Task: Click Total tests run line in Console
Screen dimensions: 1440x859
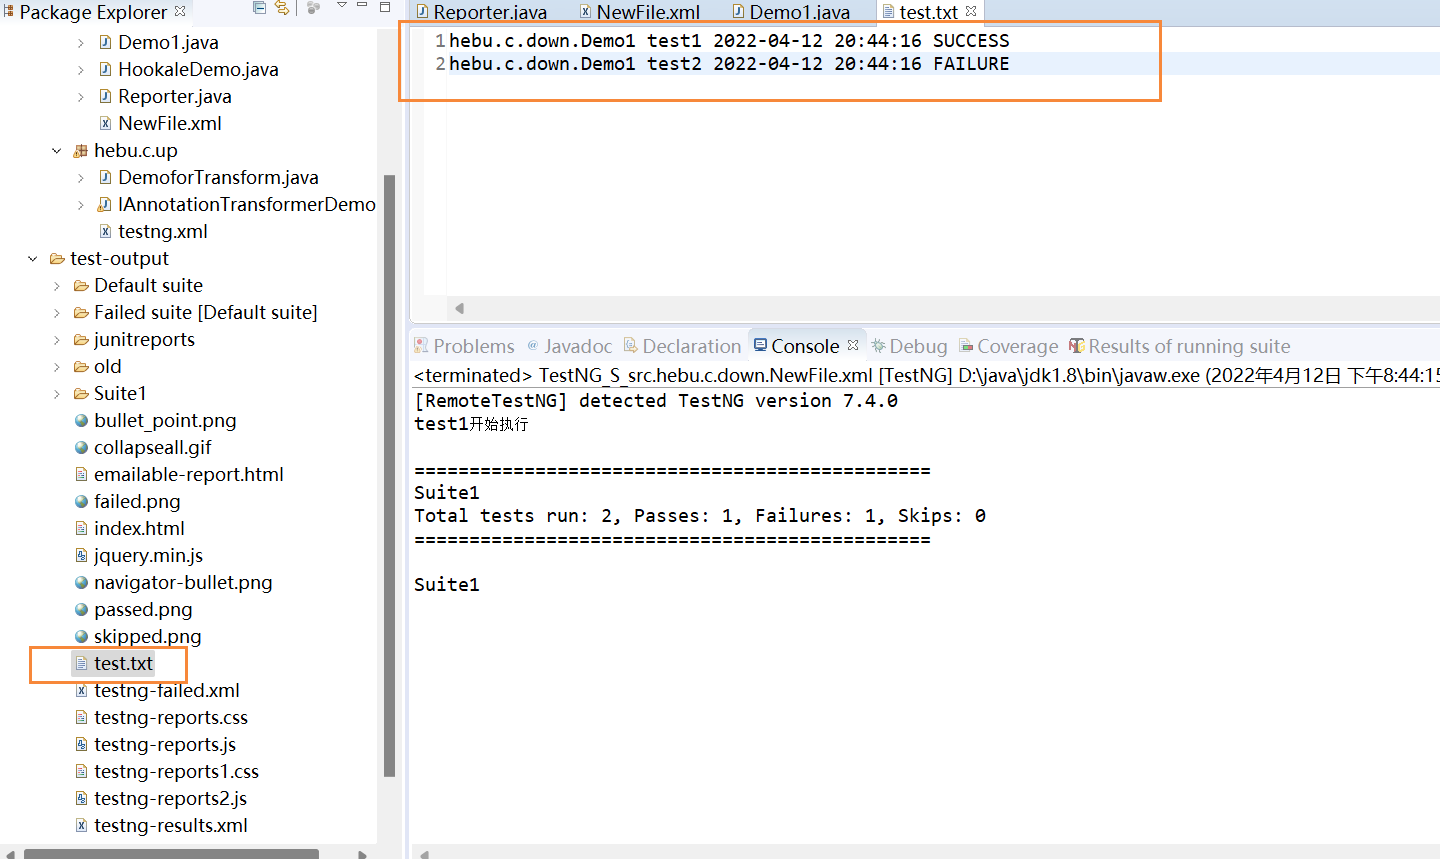Action: (x=700, y=516)
